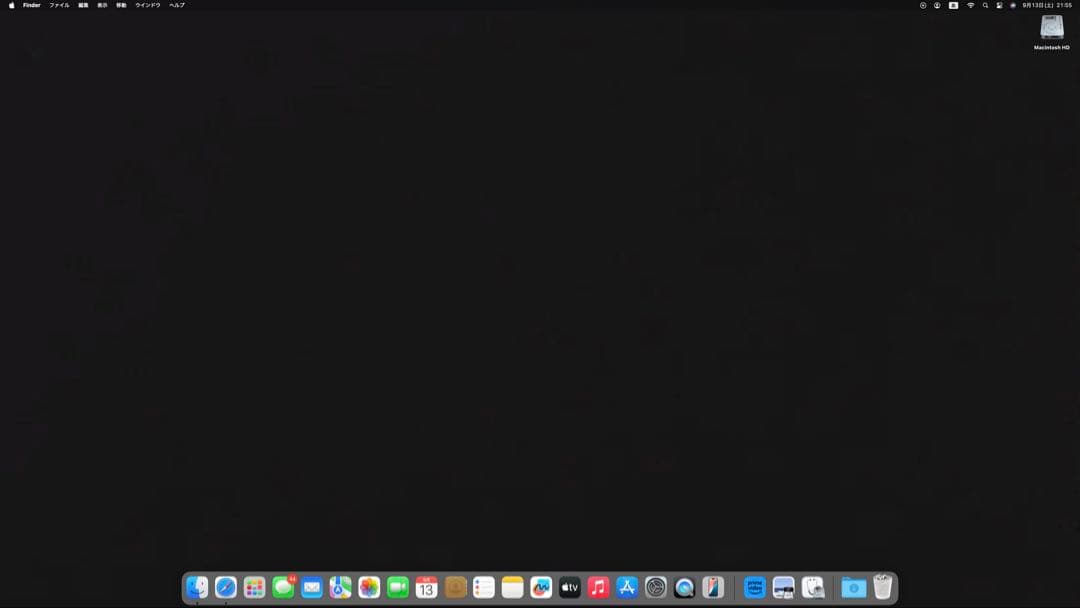Open the Wi-Fi status menu
The width and height of the screenshot is (1080, 608).
(x=971, y=5)
